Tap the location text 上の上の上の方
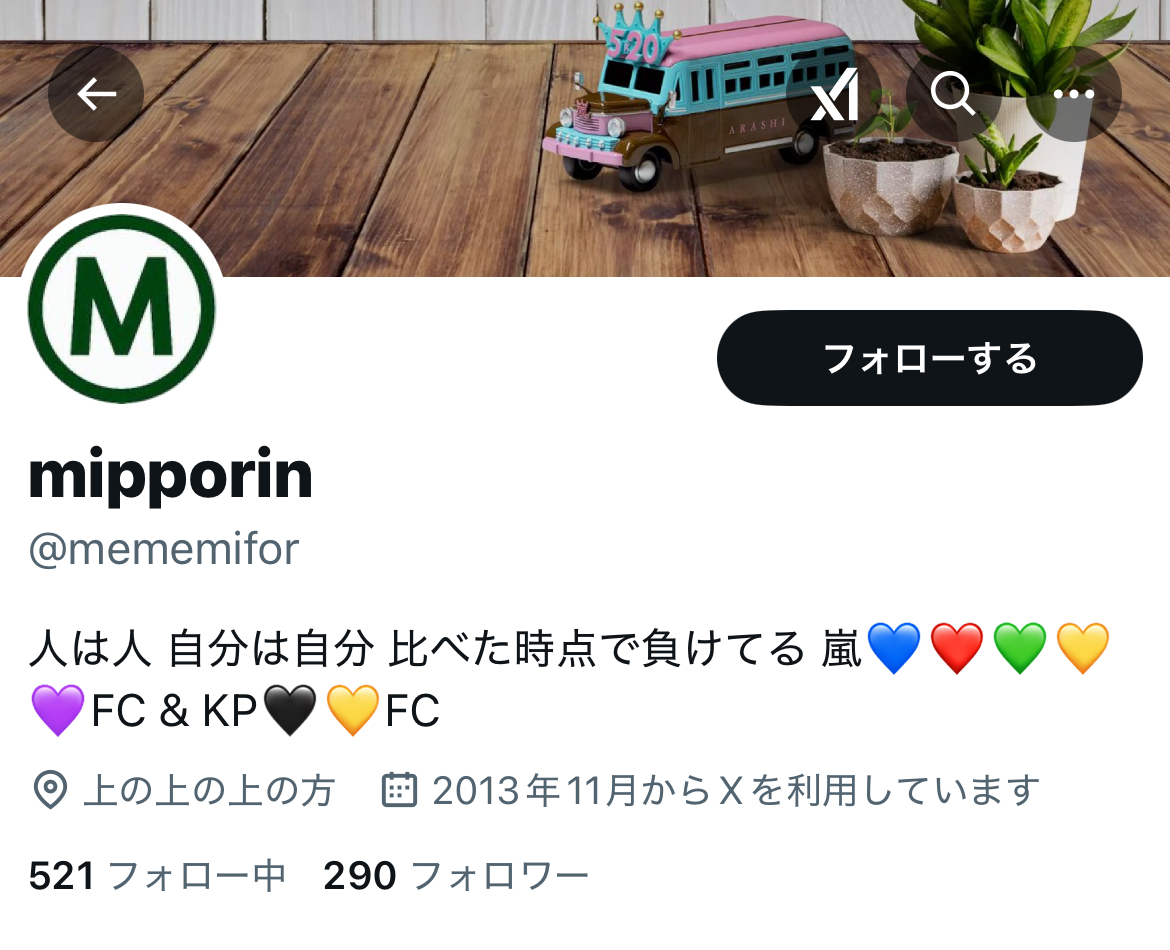1170x950 pixels. pyautogui.click(x=210, y=790)
